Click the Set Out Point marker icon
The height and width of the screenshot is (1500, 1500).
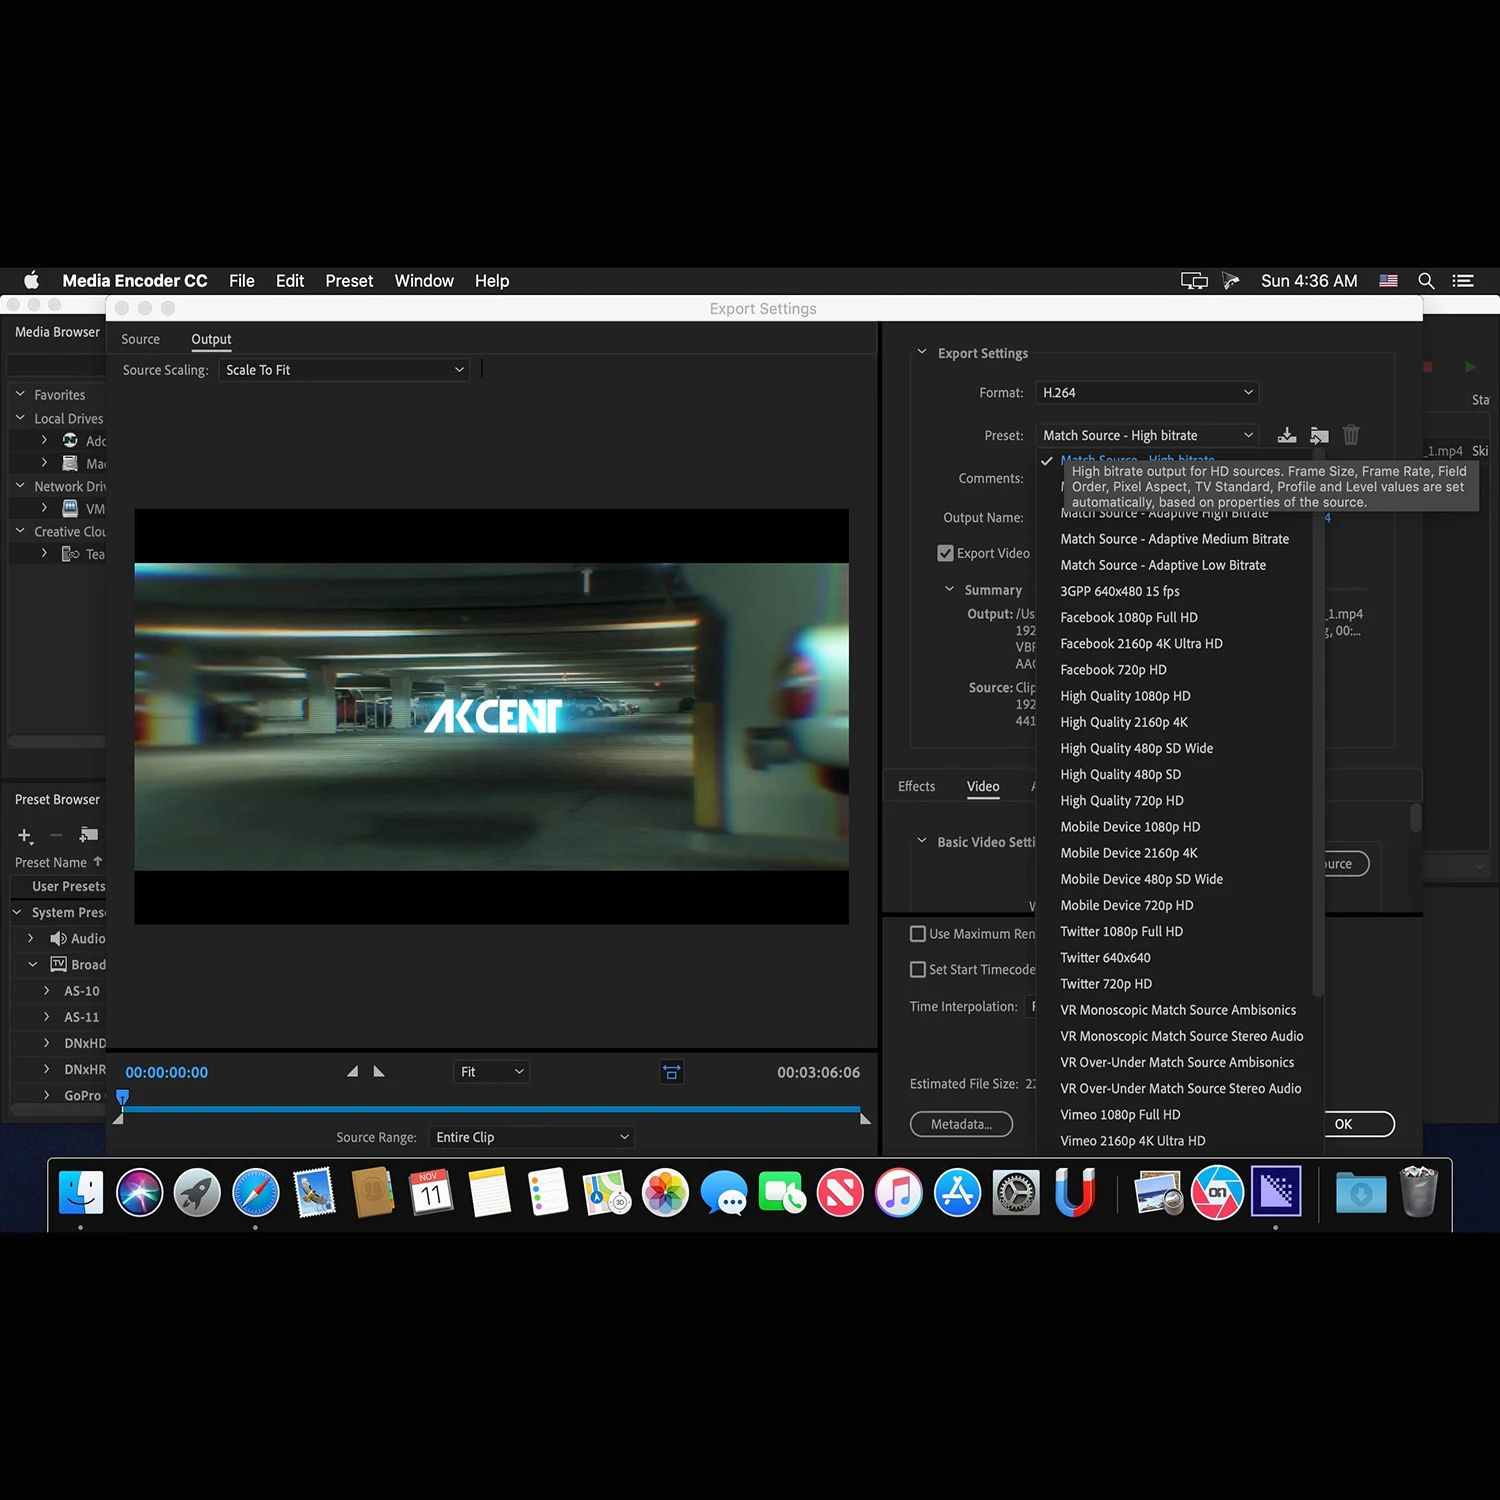[379, 1072]
